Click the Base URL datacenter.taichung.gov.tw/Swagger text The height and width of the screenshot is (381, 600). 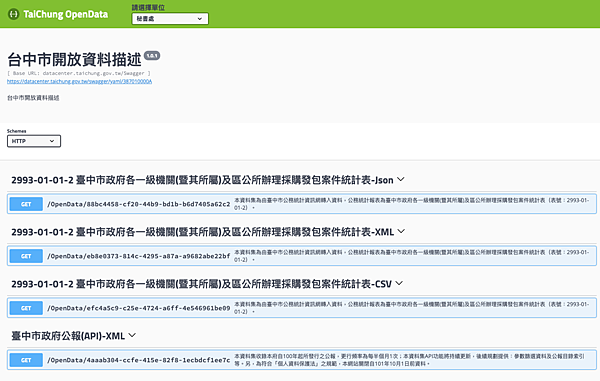click(x=79, y=73)
